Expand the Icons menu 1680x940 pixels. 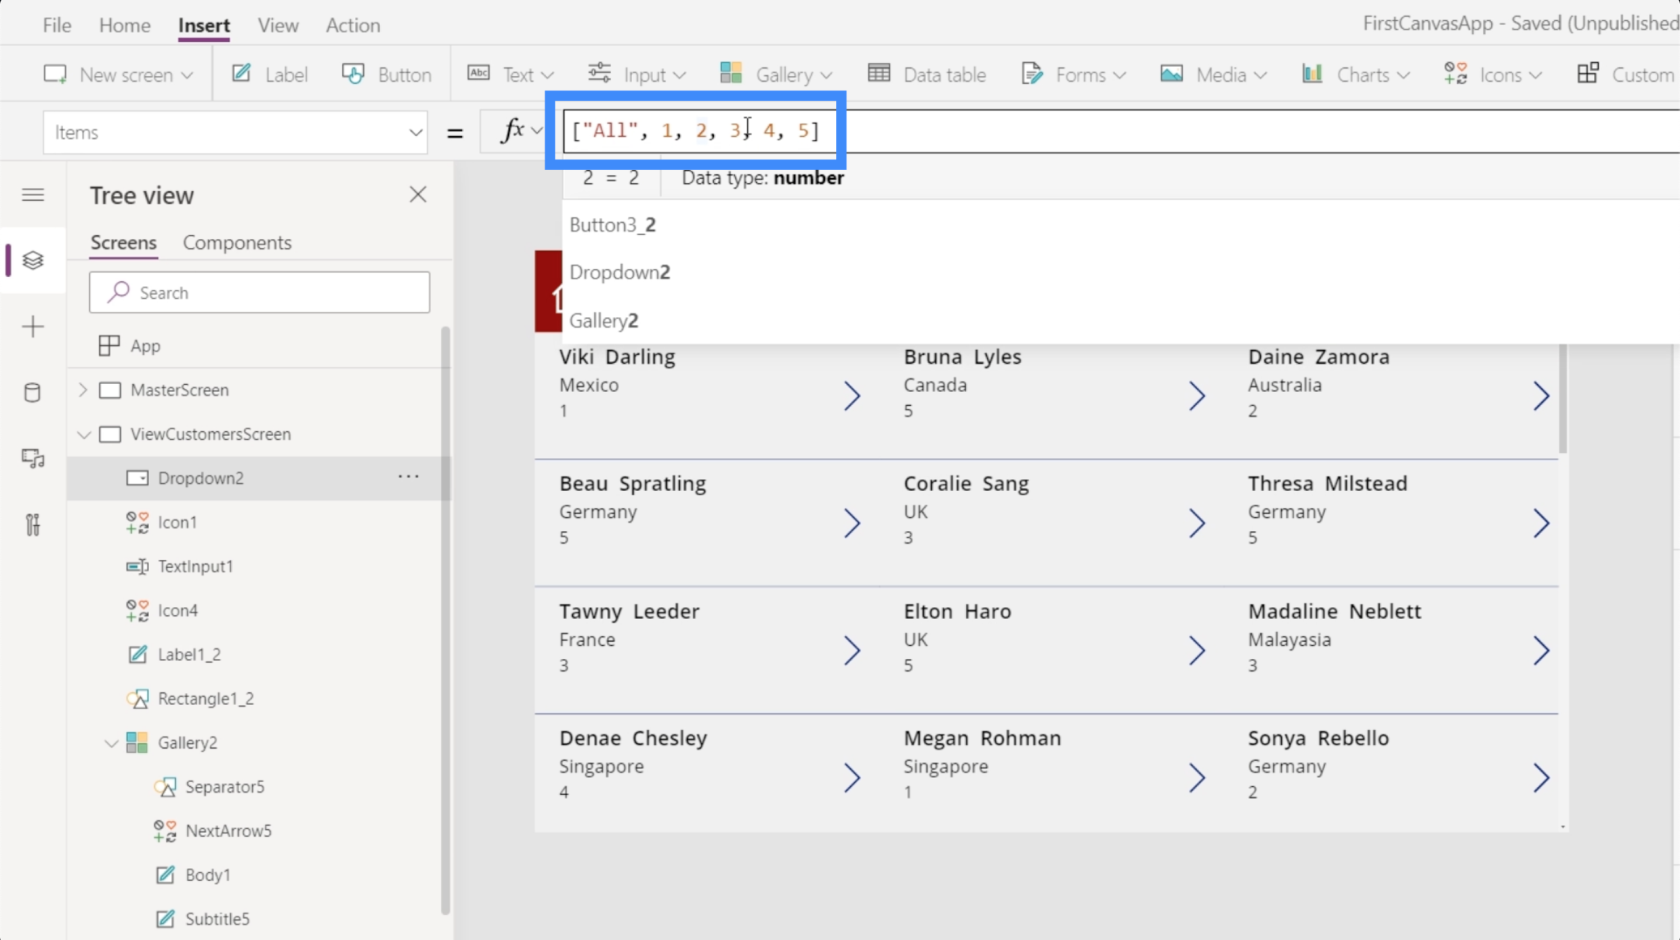pyautogui.click(x=1493, y=74)
